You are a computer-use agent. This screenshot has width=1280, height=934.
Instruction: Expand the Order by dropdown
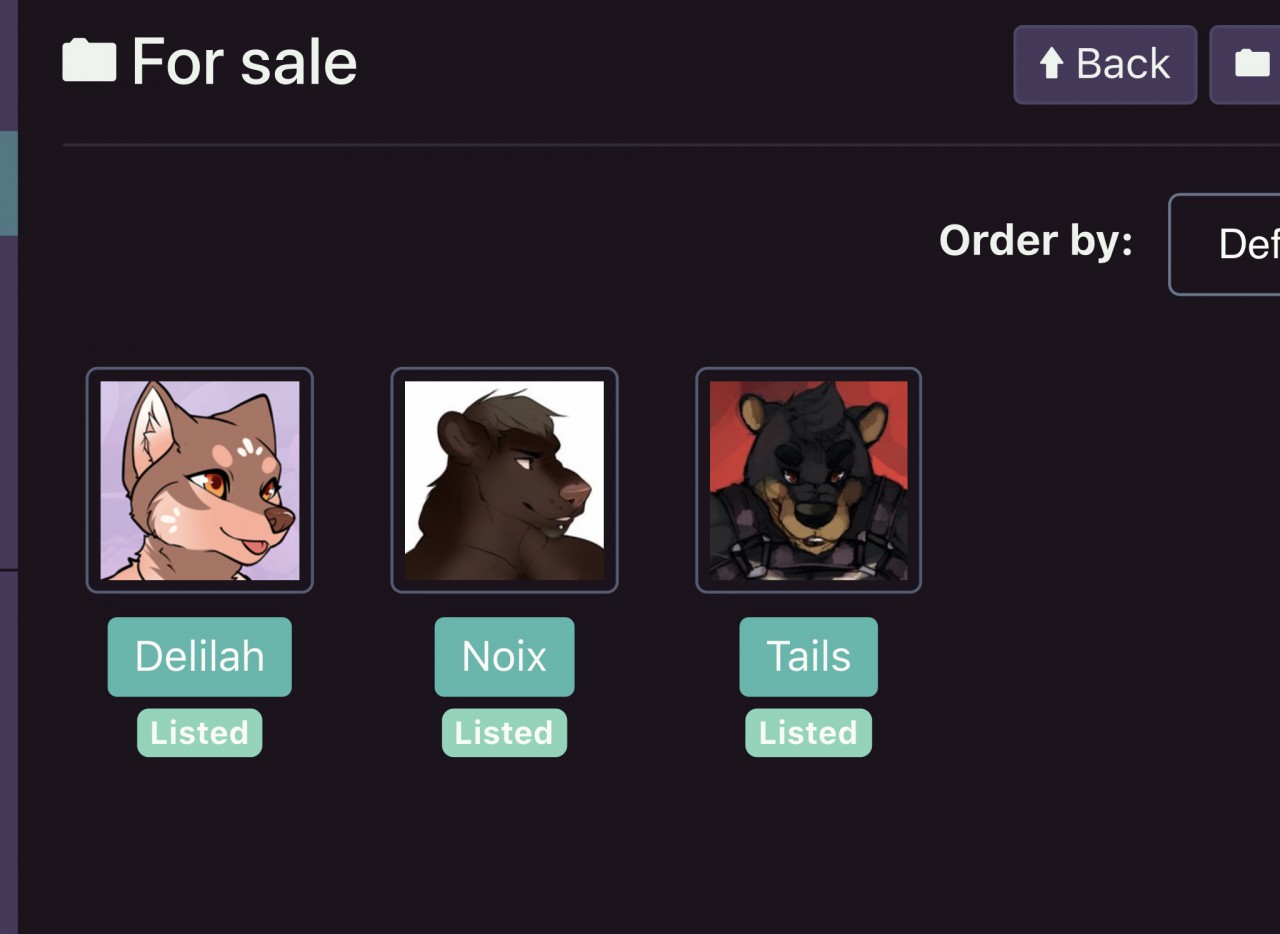[x=1226, y=244]
